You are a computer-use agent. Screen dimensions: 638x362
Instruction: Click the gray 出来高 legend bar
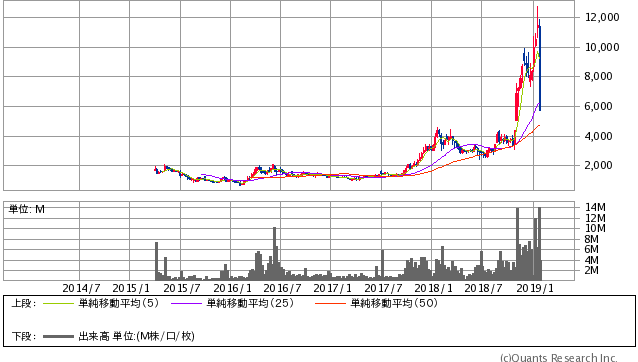click(58, 336)
